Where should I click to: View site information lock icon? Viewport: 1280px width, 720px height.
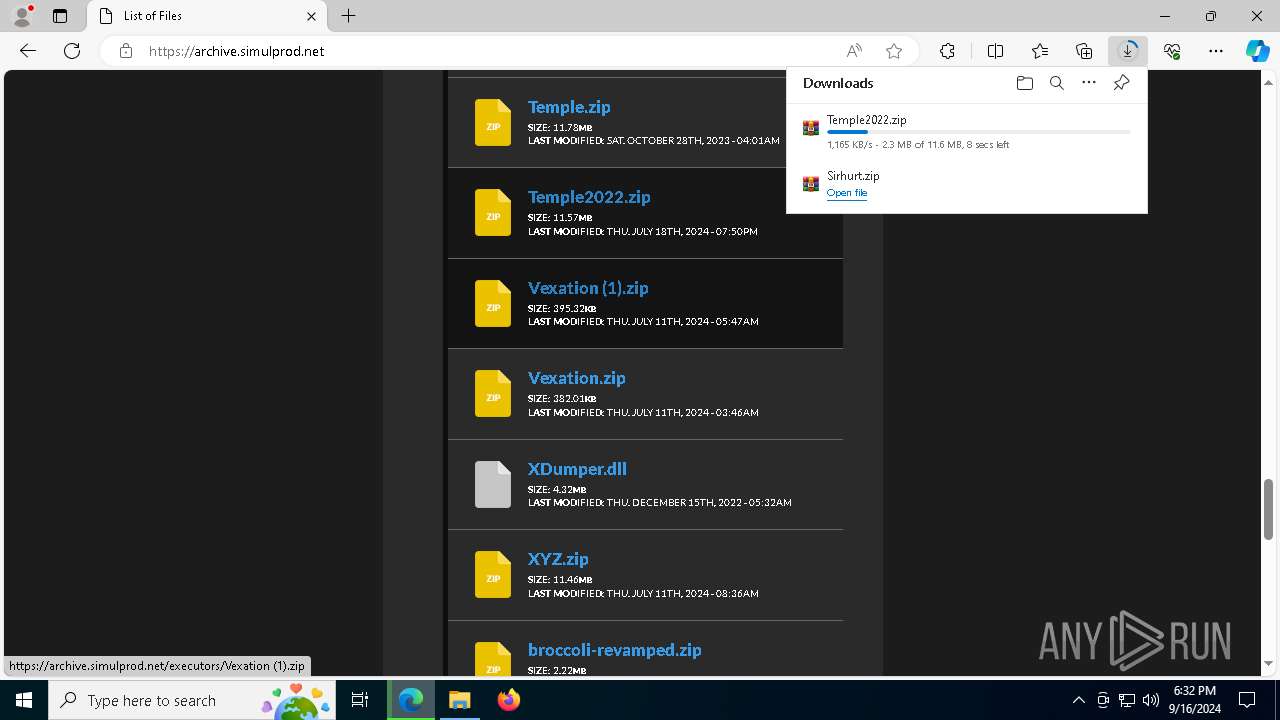coord(126,51)
